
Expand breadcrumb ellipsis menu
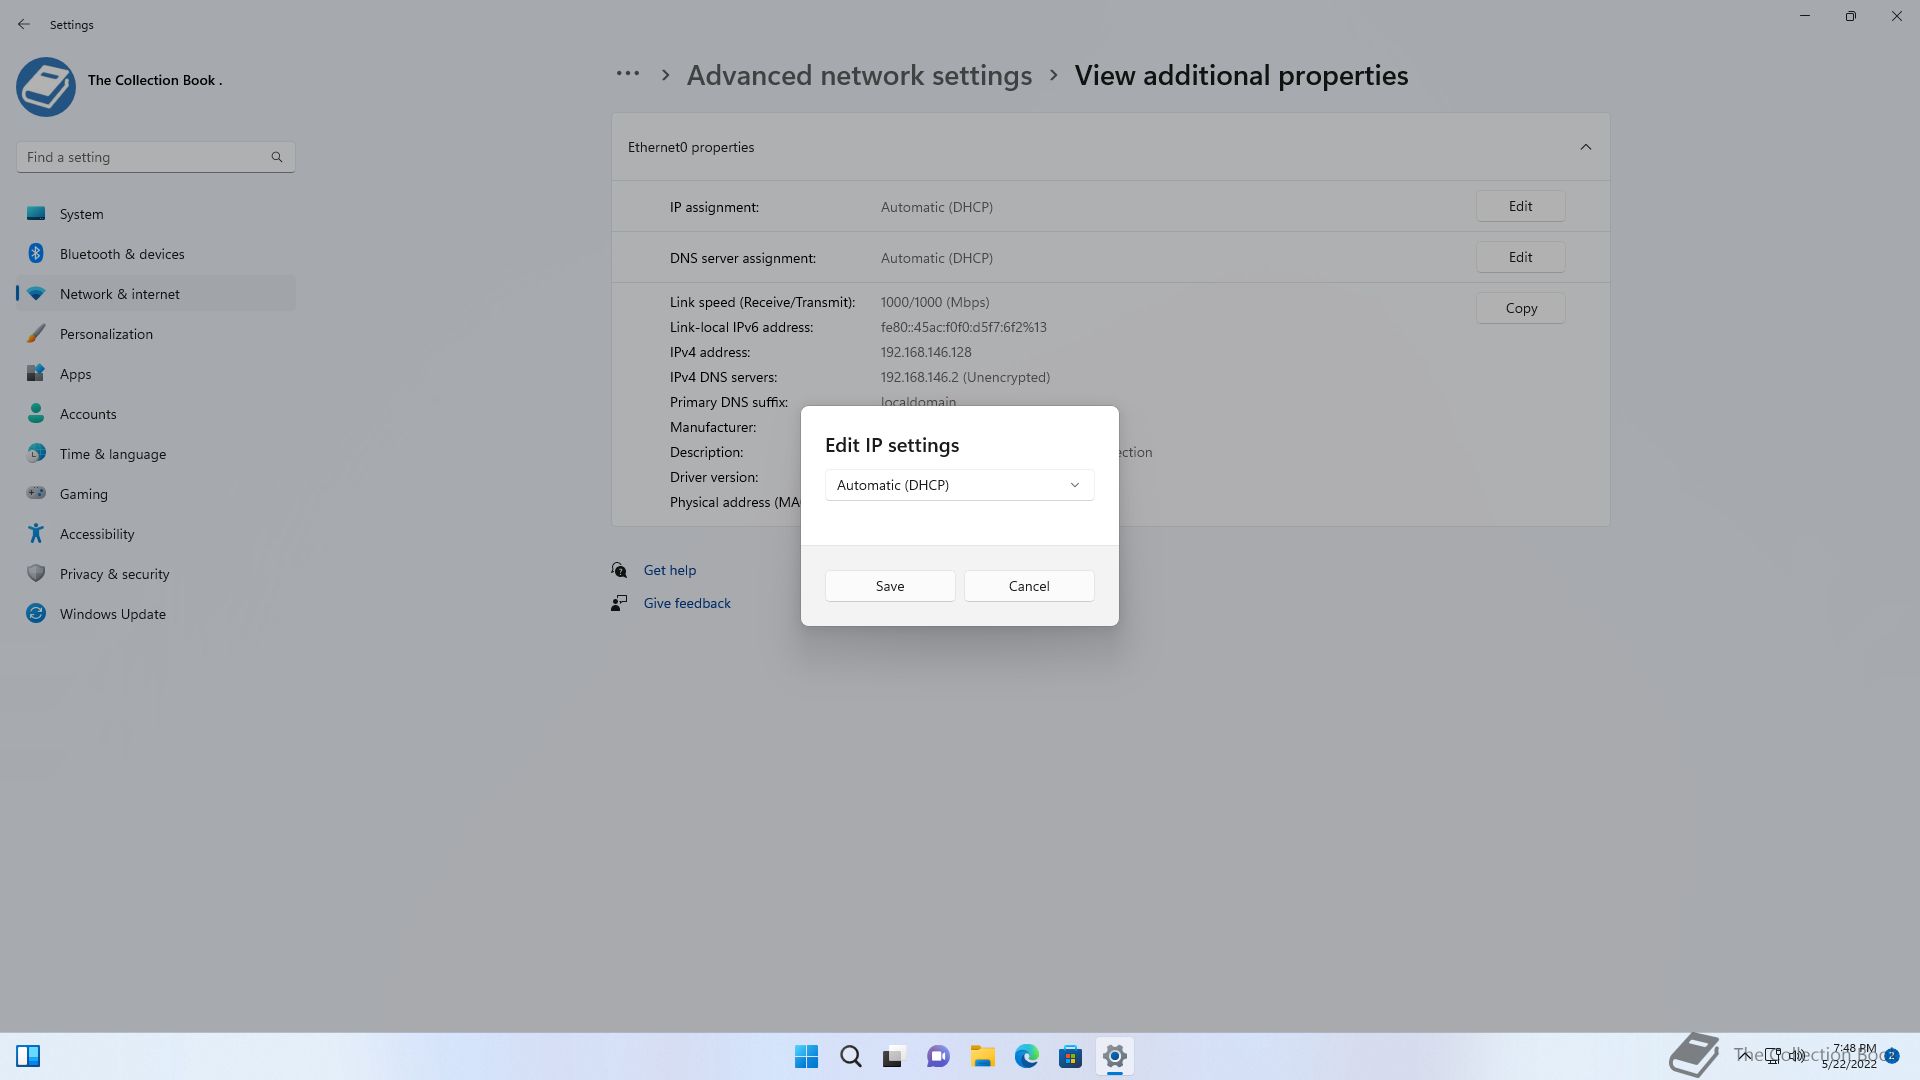627,75
